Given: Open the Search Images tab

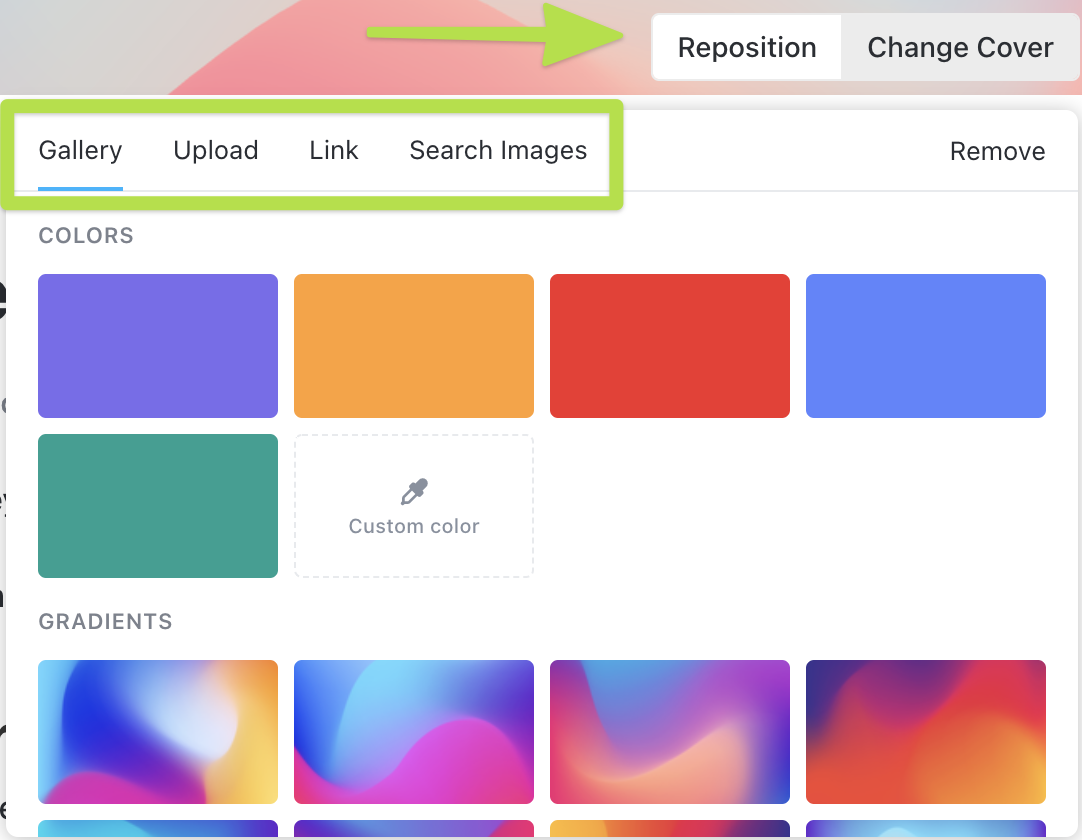Looking at the screenshot, I should (498, 151).
